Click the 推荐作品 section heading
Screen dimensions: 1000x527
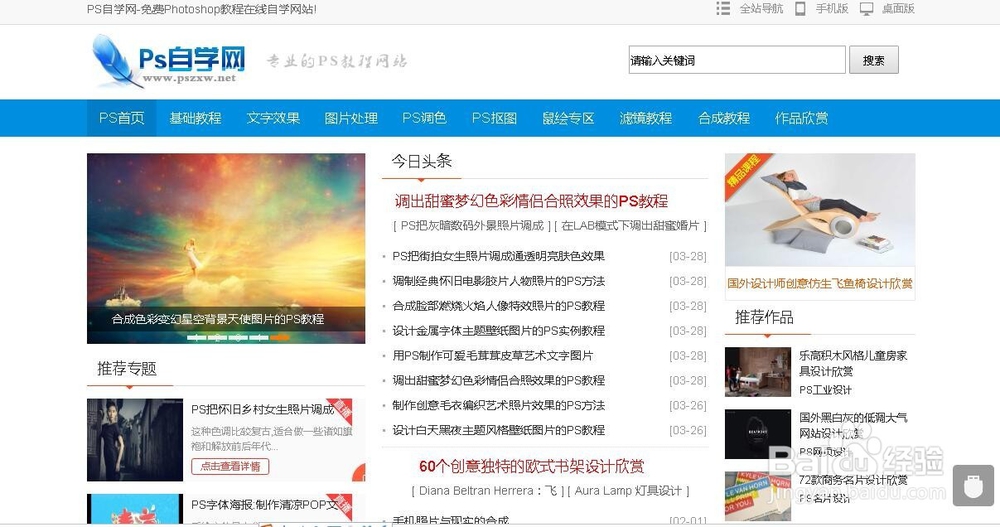pos(764,317)
